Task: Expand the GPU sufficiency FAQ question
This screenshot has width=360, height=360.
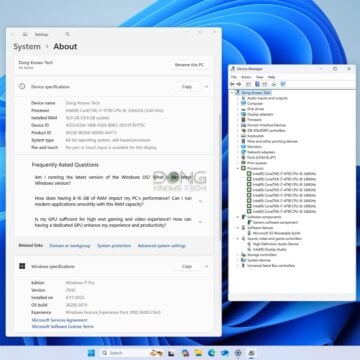Action: [x=200, y=222]
